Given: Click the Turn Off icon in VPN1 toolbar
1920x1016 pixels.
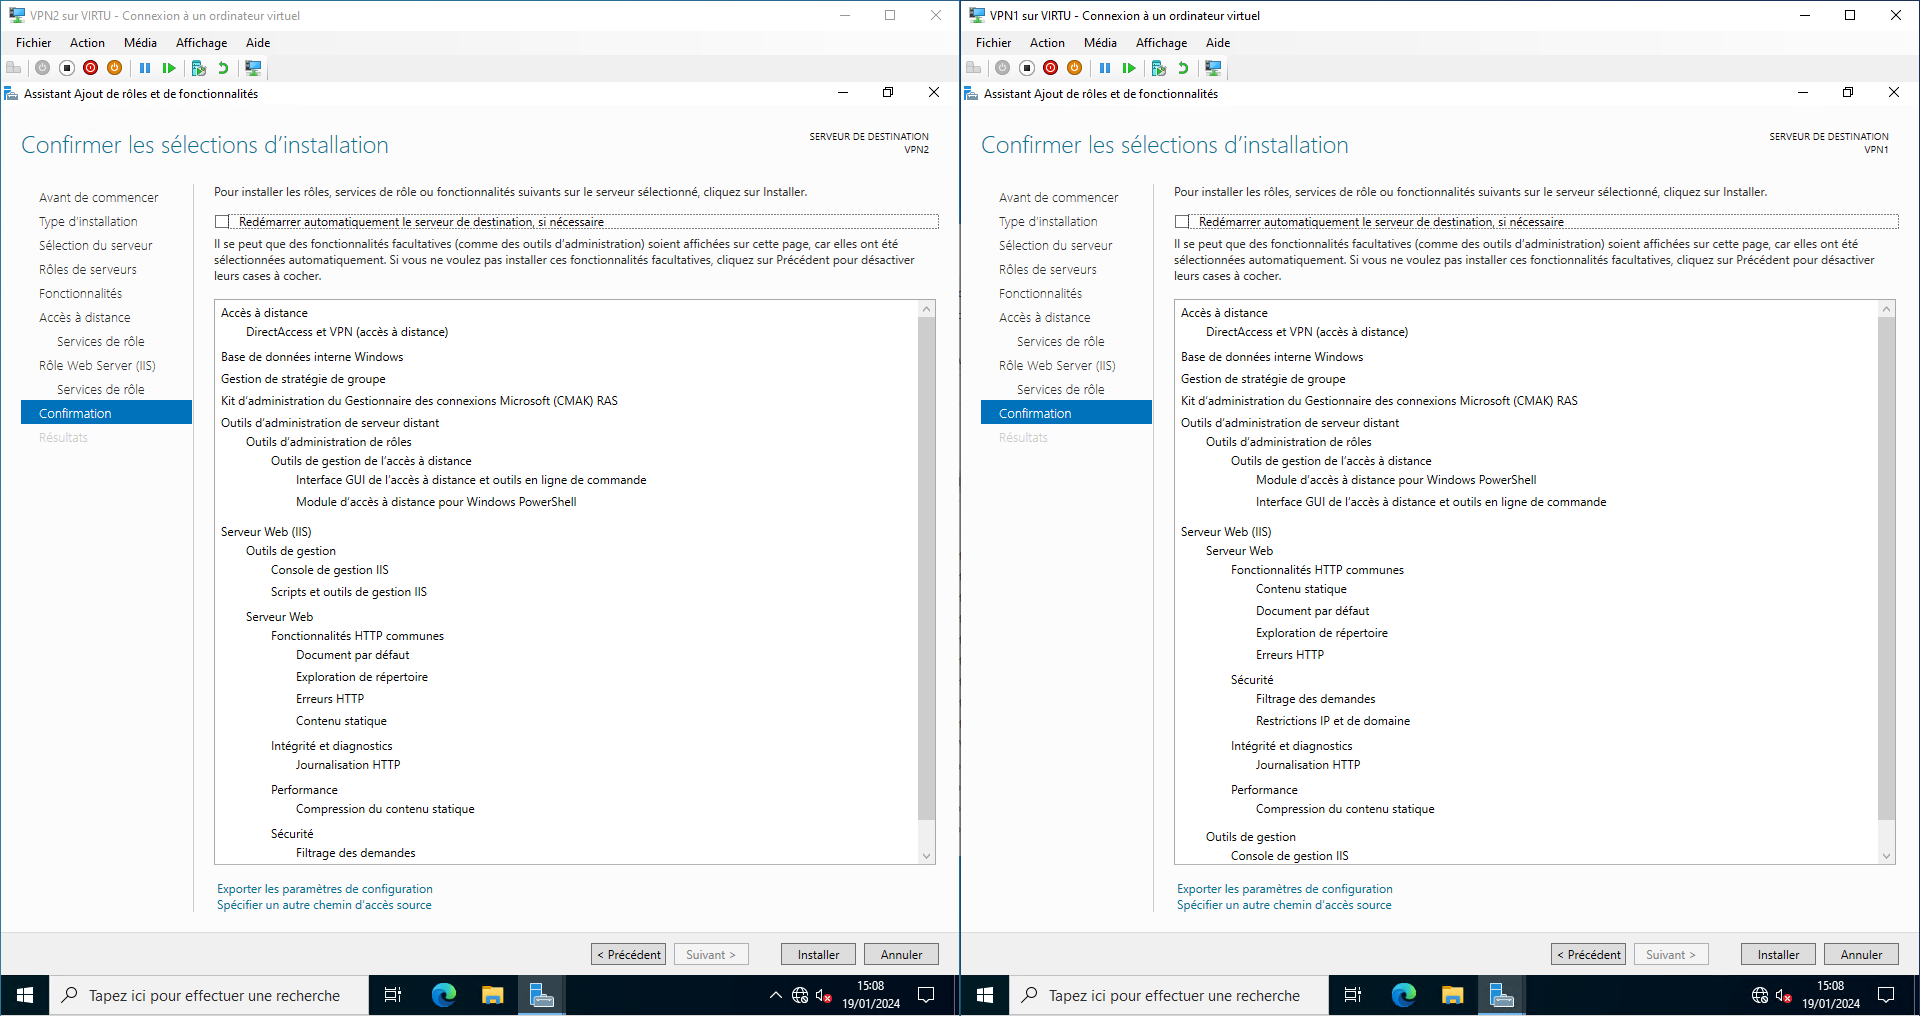Looking at the screenshot, I should [1027, 68].
